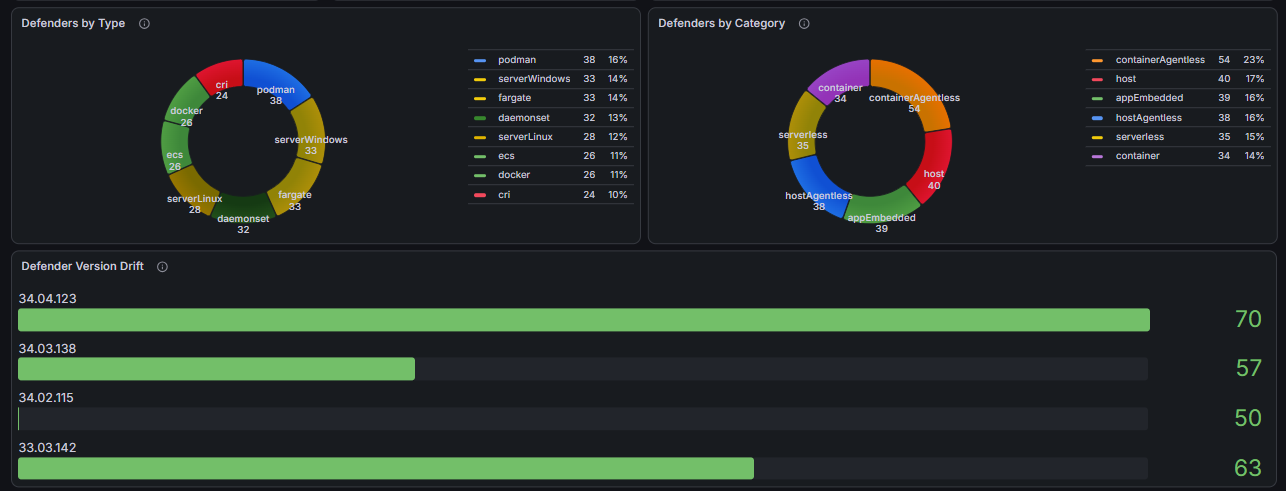Click the value 63 for version 33.03.142
The height and width of the screenshot is (491, 1286).
[1248, 468]
